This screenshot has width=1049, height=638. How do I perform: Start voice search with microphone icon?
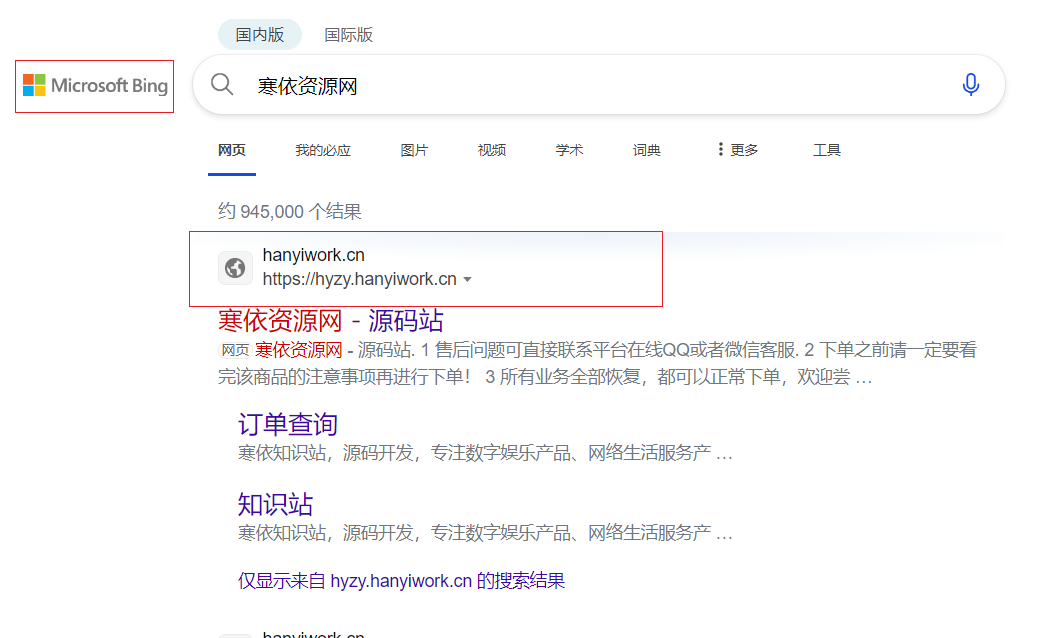click(x=971, y=85)
